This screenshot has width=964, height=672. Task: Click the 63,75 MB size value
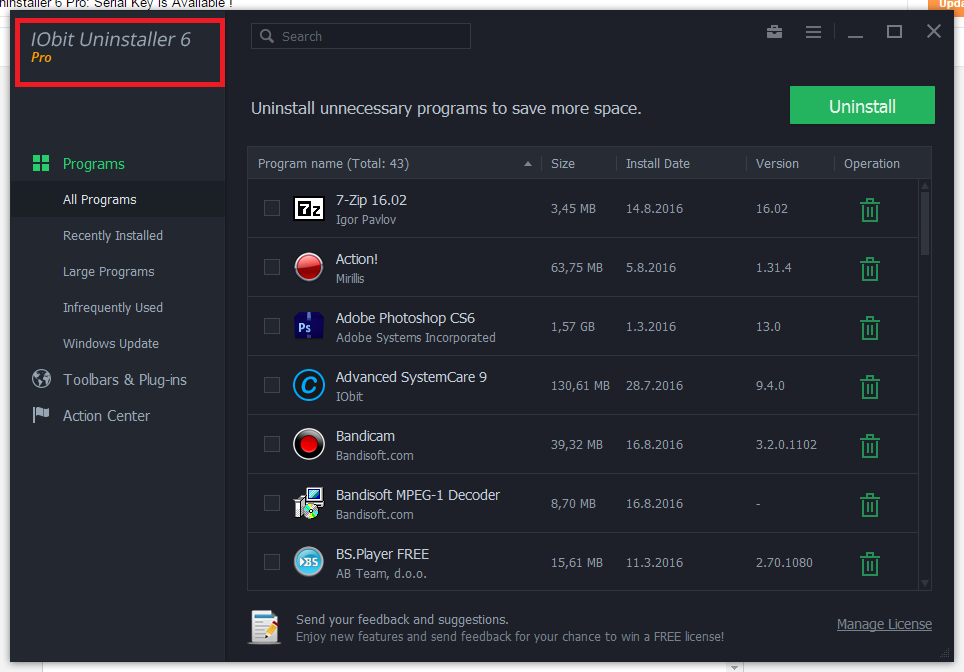(x=577, y=267)
